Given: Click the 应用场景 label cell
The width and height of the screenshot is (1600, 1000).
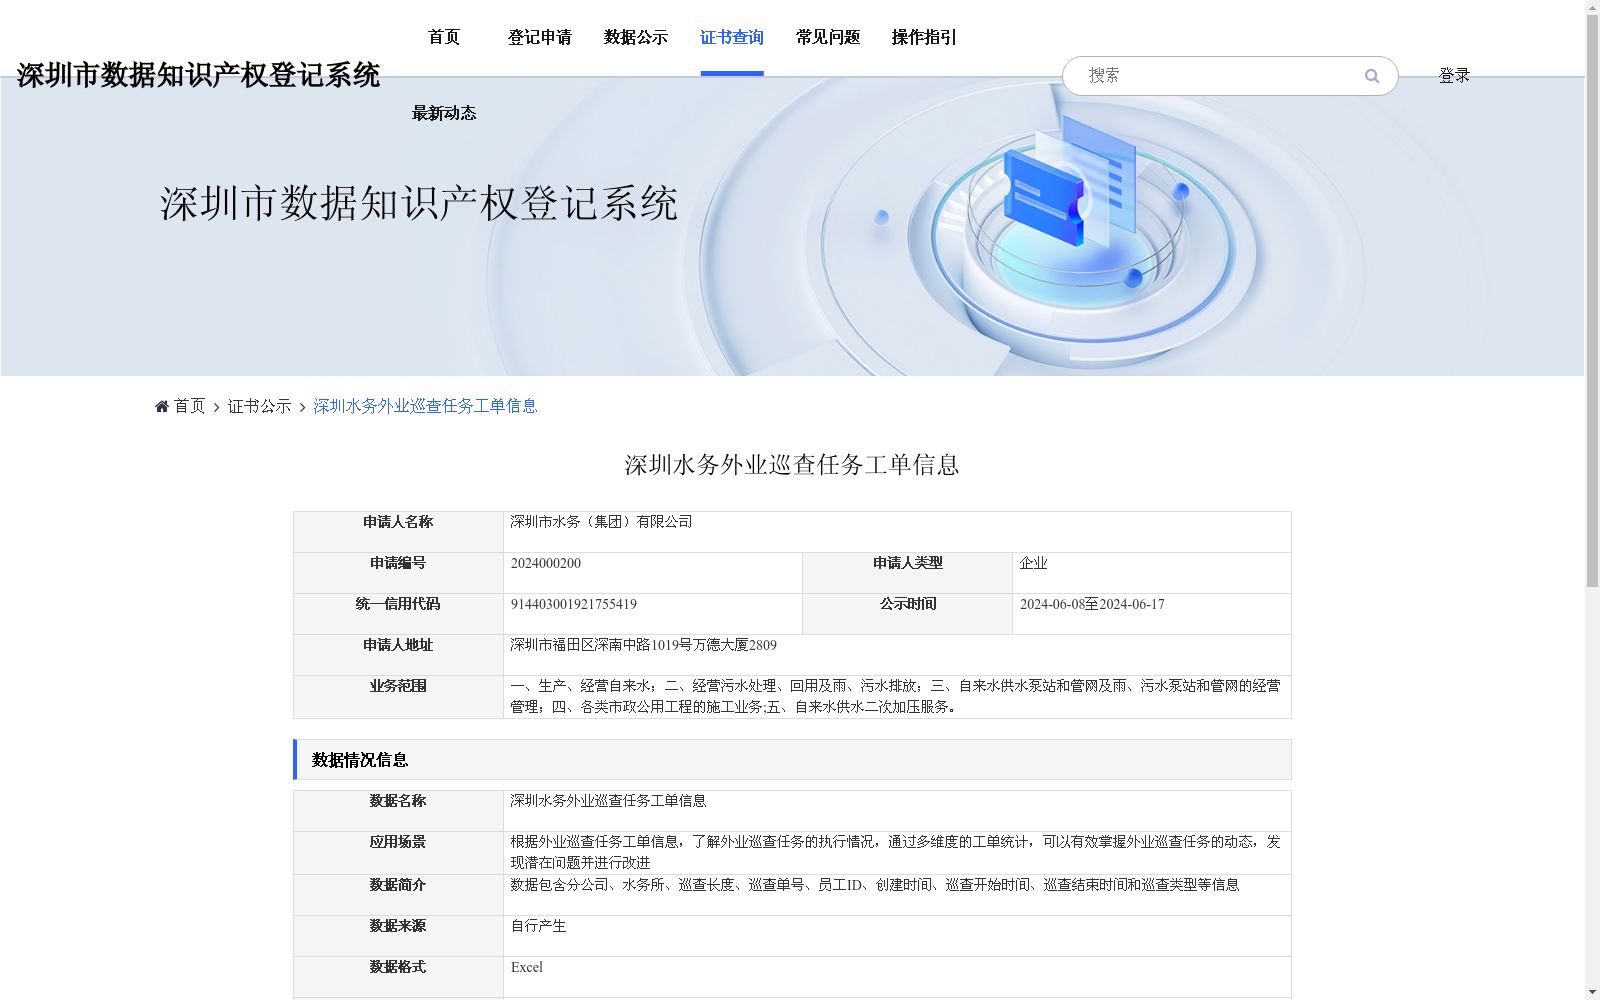Looking at the screenshot, I should (x=398, y=853).
